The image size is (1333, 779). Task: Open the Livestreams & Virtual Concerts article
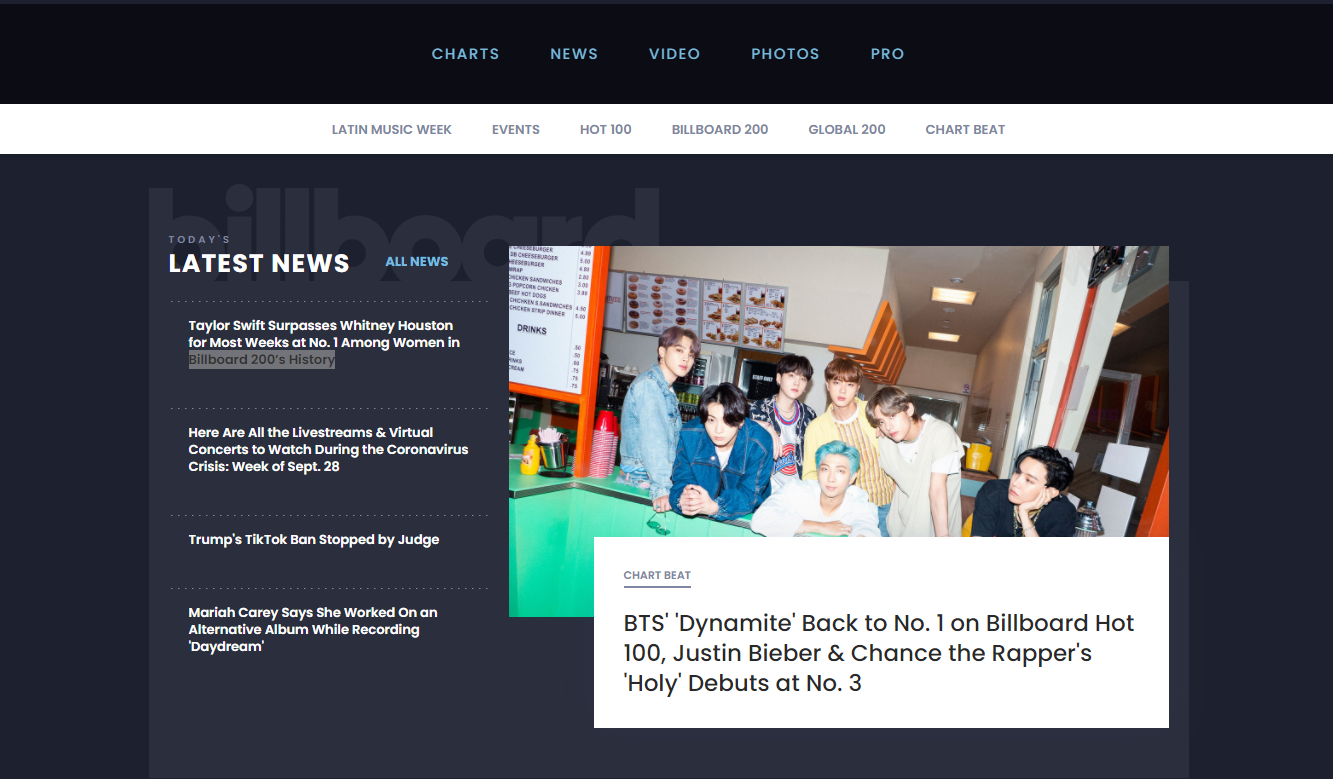pyautogui.click(x=328, y=450)
